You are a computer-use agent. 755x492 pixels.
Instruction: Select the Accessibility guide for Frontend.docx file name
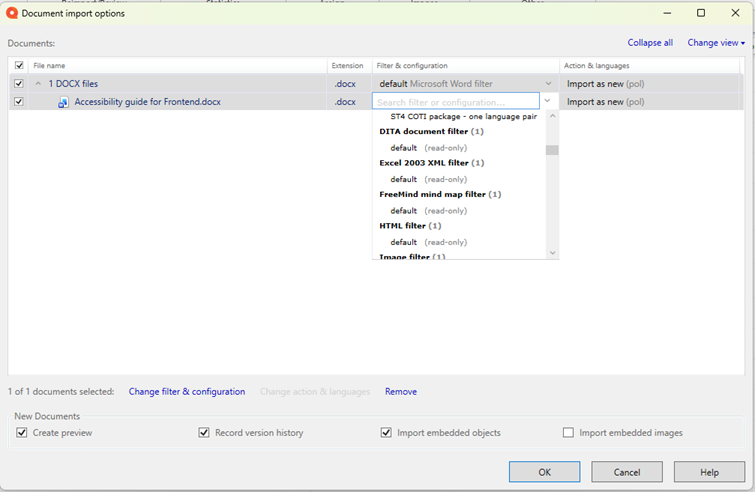point(147,102)
